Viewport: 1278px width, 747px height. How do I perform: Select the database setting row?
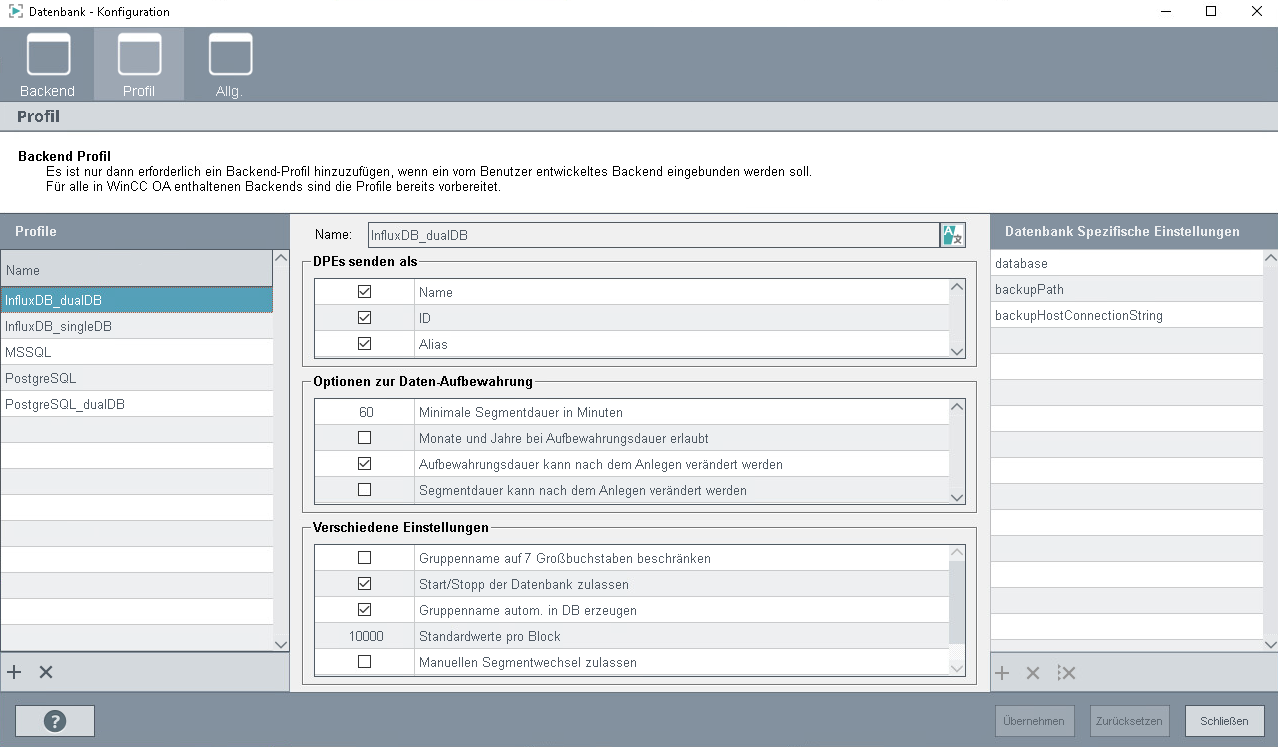point(1127,263)
